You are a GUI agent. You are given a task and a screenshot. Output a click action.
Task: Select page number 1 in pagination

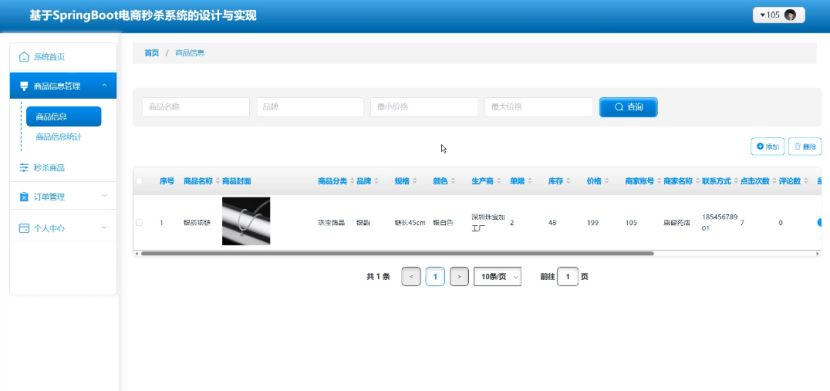pyautogui.click(x=435, y=276)
